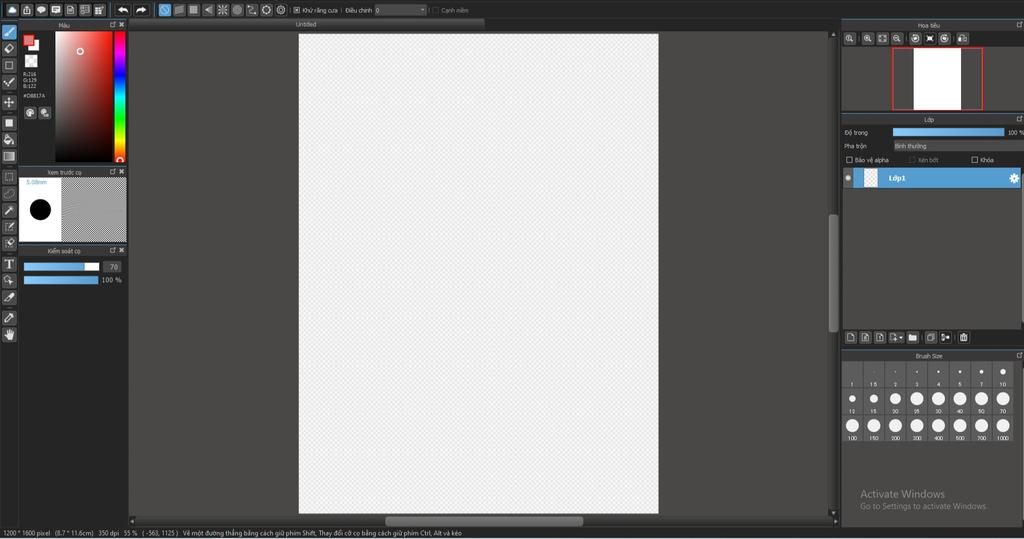This screenshot has height=539, width=1024.
Task: Select the Select Pen tool
Action: pos(9,227)
